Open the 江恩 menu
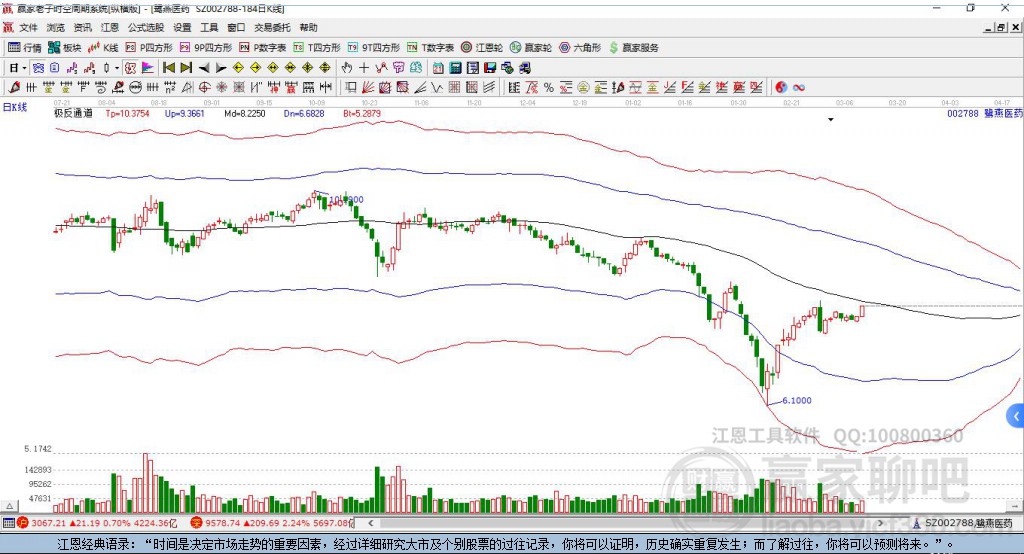Screen dimensions: 1024x554 click(110, 27)
